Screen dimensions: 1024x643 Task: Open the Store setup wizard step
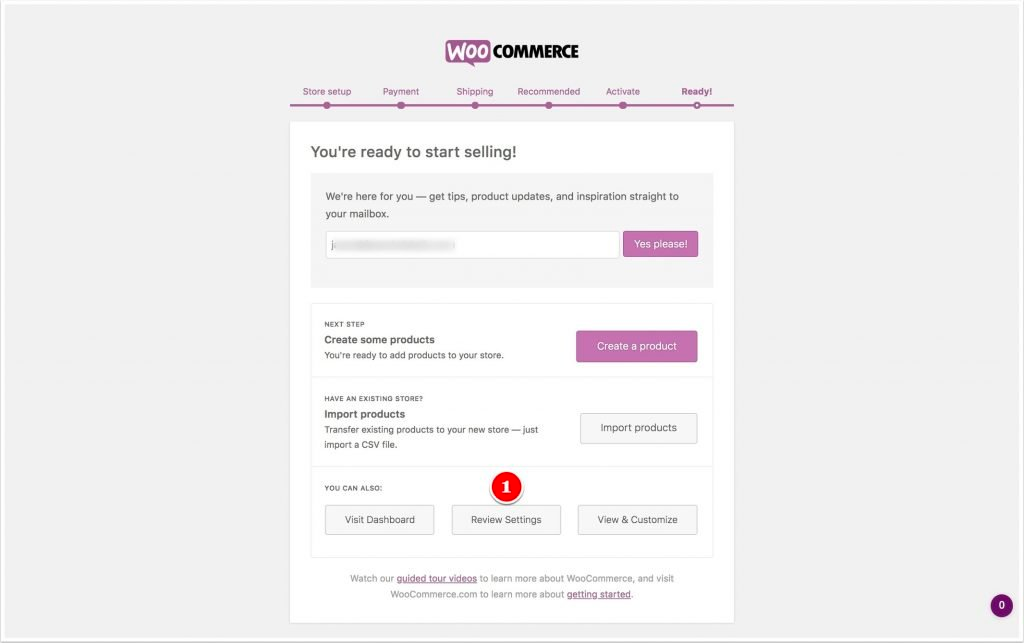[326, 91]
